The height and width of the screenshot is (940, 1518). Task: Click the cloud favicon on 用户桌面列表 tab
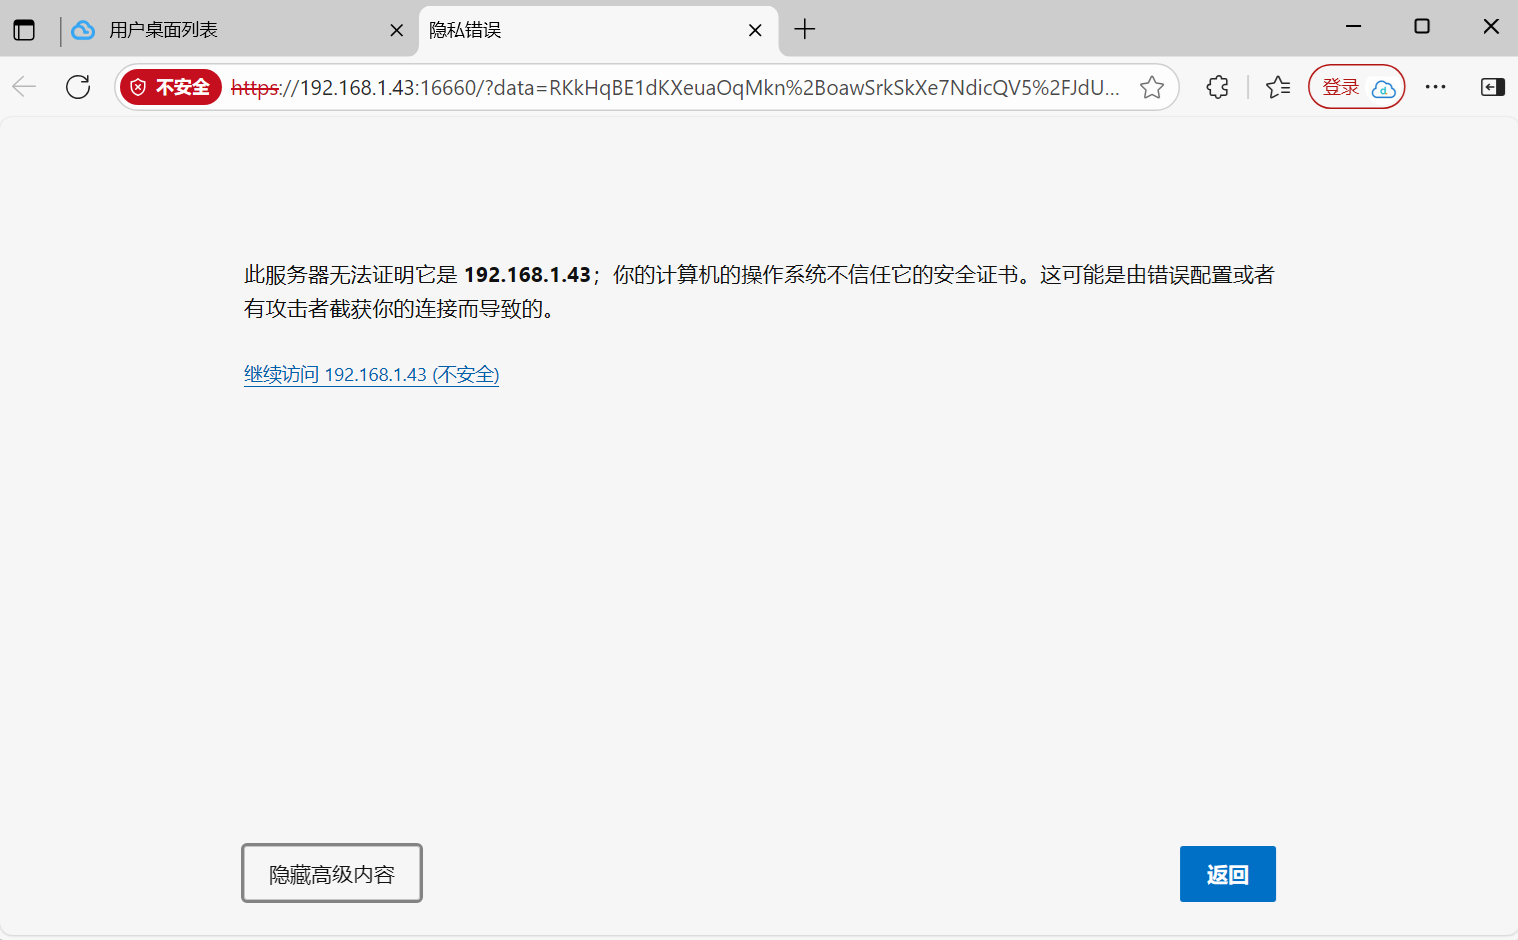(x=83, y=30)
